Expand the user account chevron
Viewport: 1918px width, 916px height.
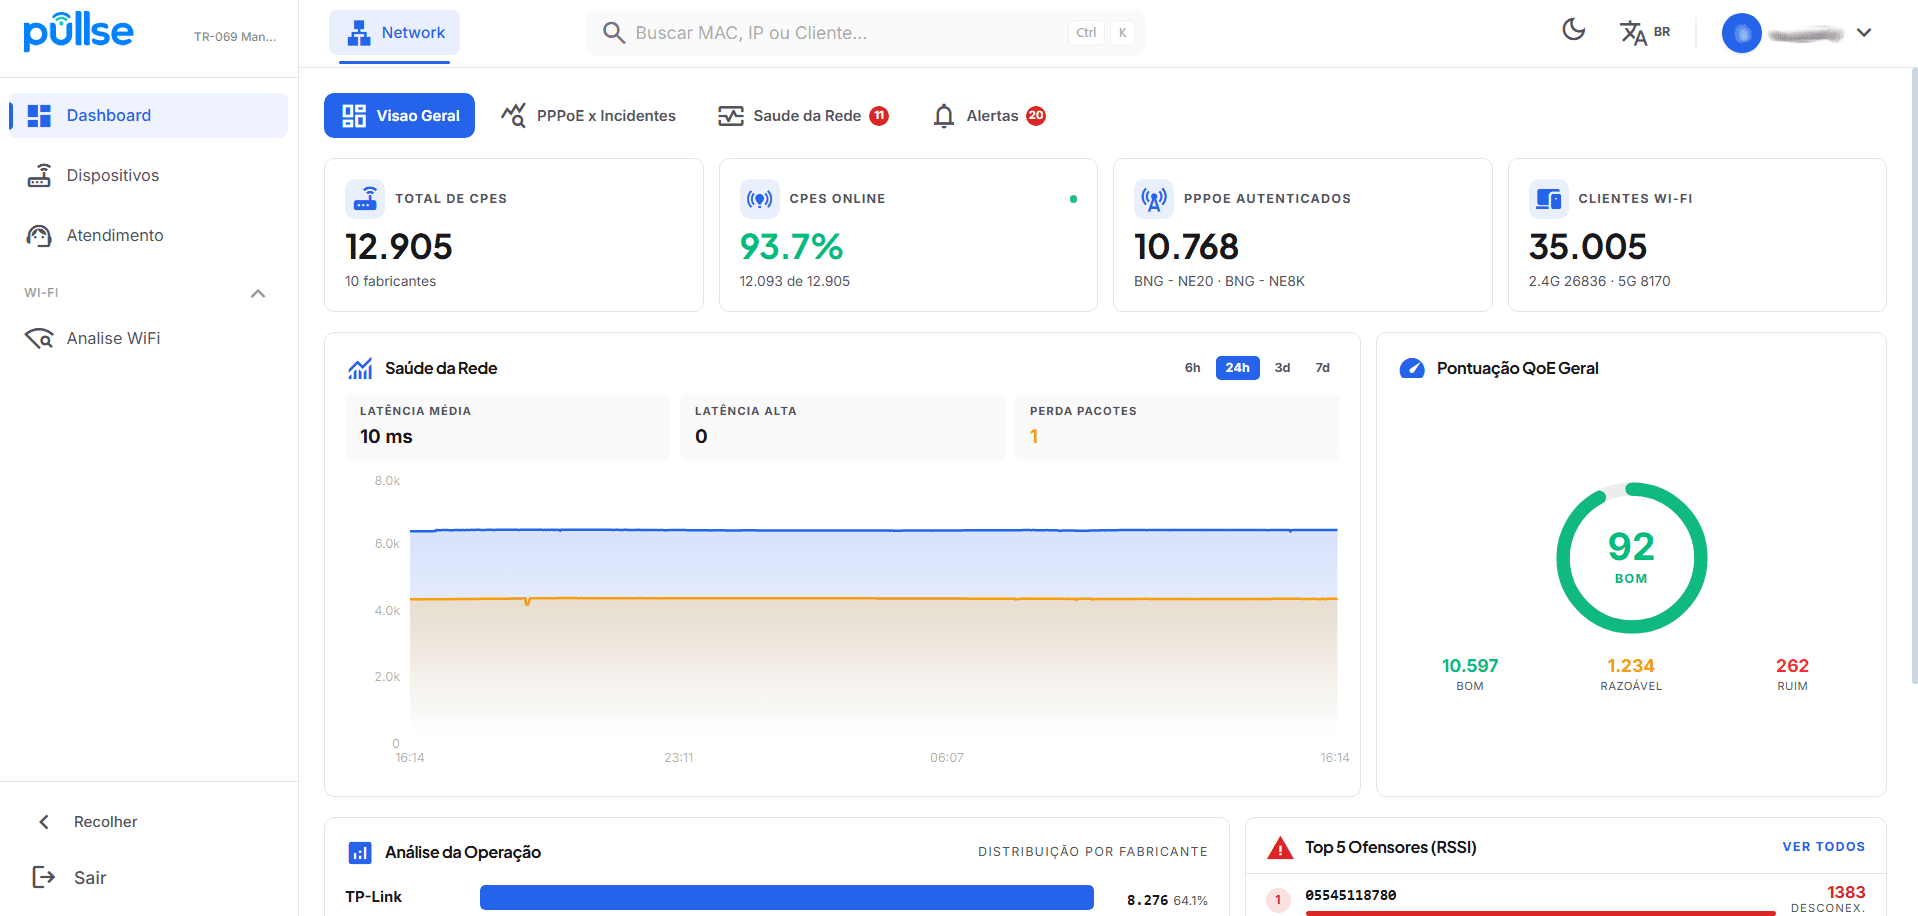(1864, 33)
